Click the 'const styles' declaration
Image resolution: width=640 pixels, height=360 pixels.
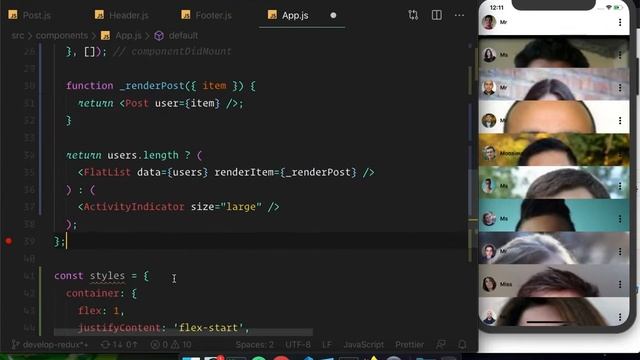[x=89, y=276]
